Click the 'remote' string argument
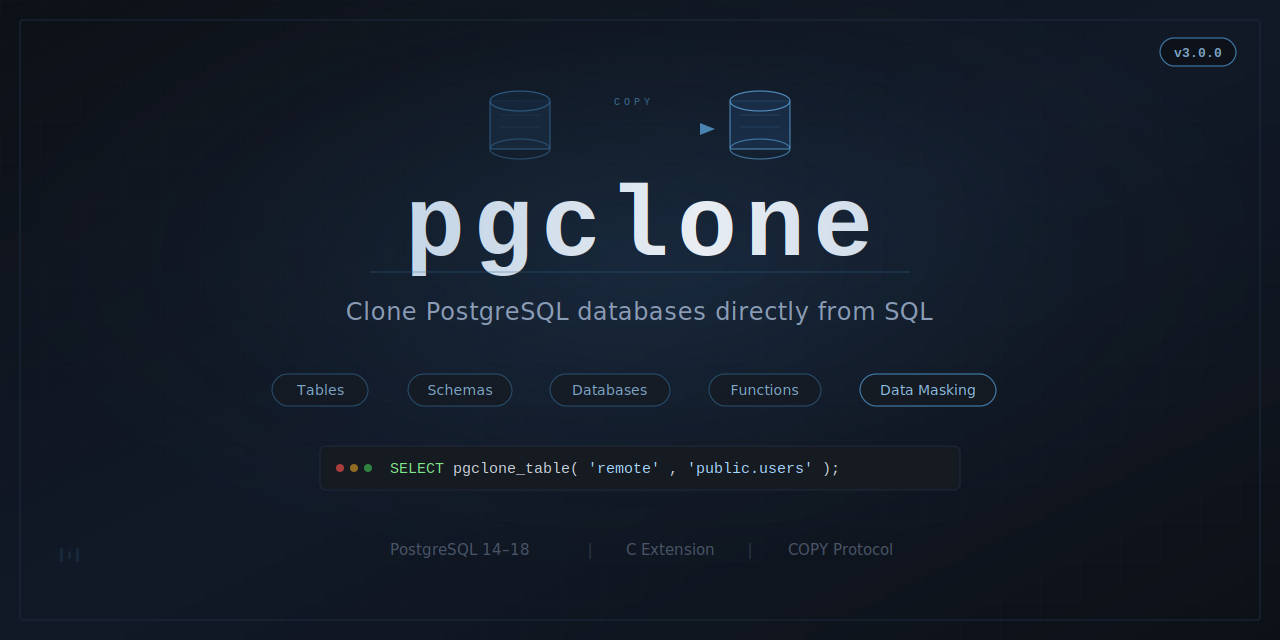The image size is (1280, 640). pos(624,468)
